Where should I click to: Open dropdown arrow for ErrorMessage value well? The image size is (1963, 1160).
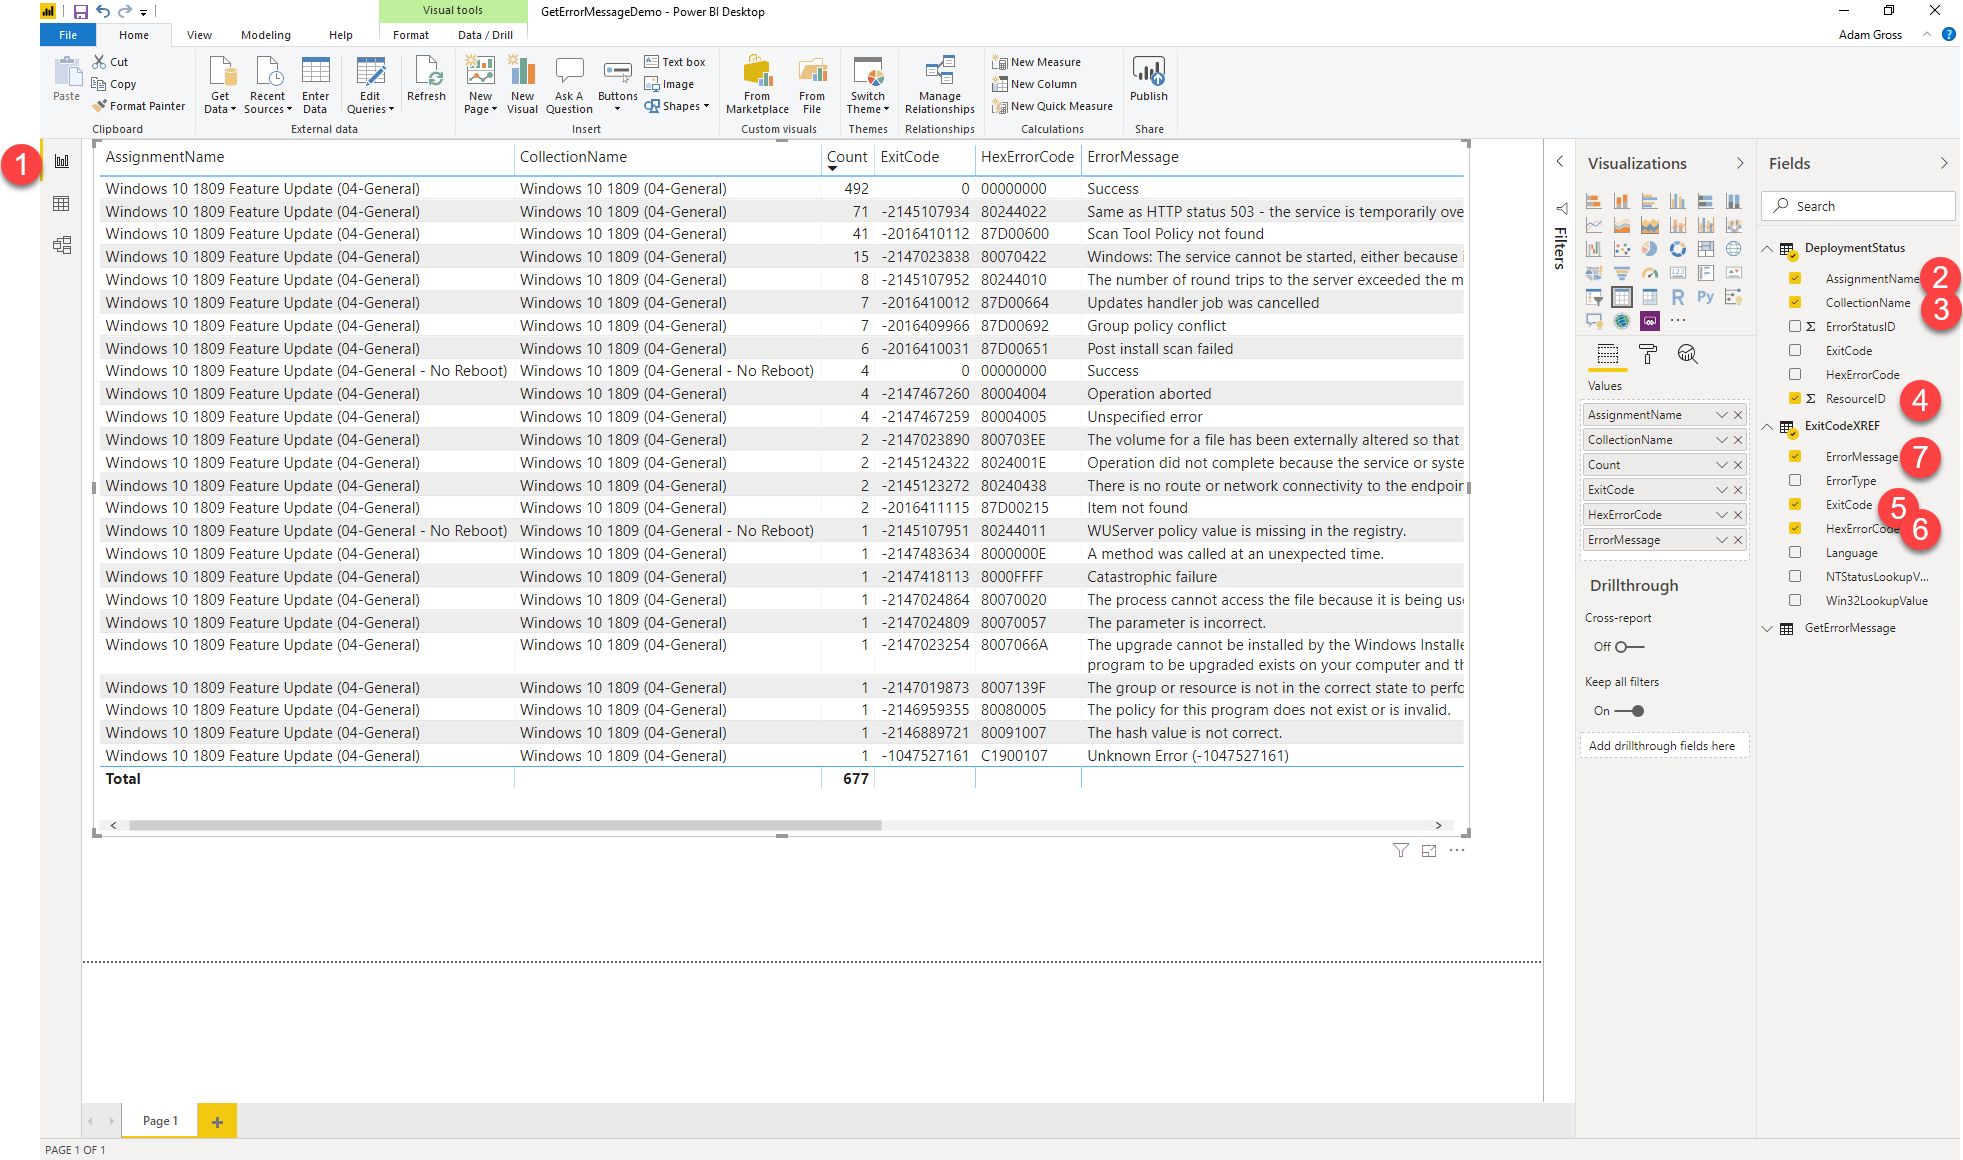1722,540
